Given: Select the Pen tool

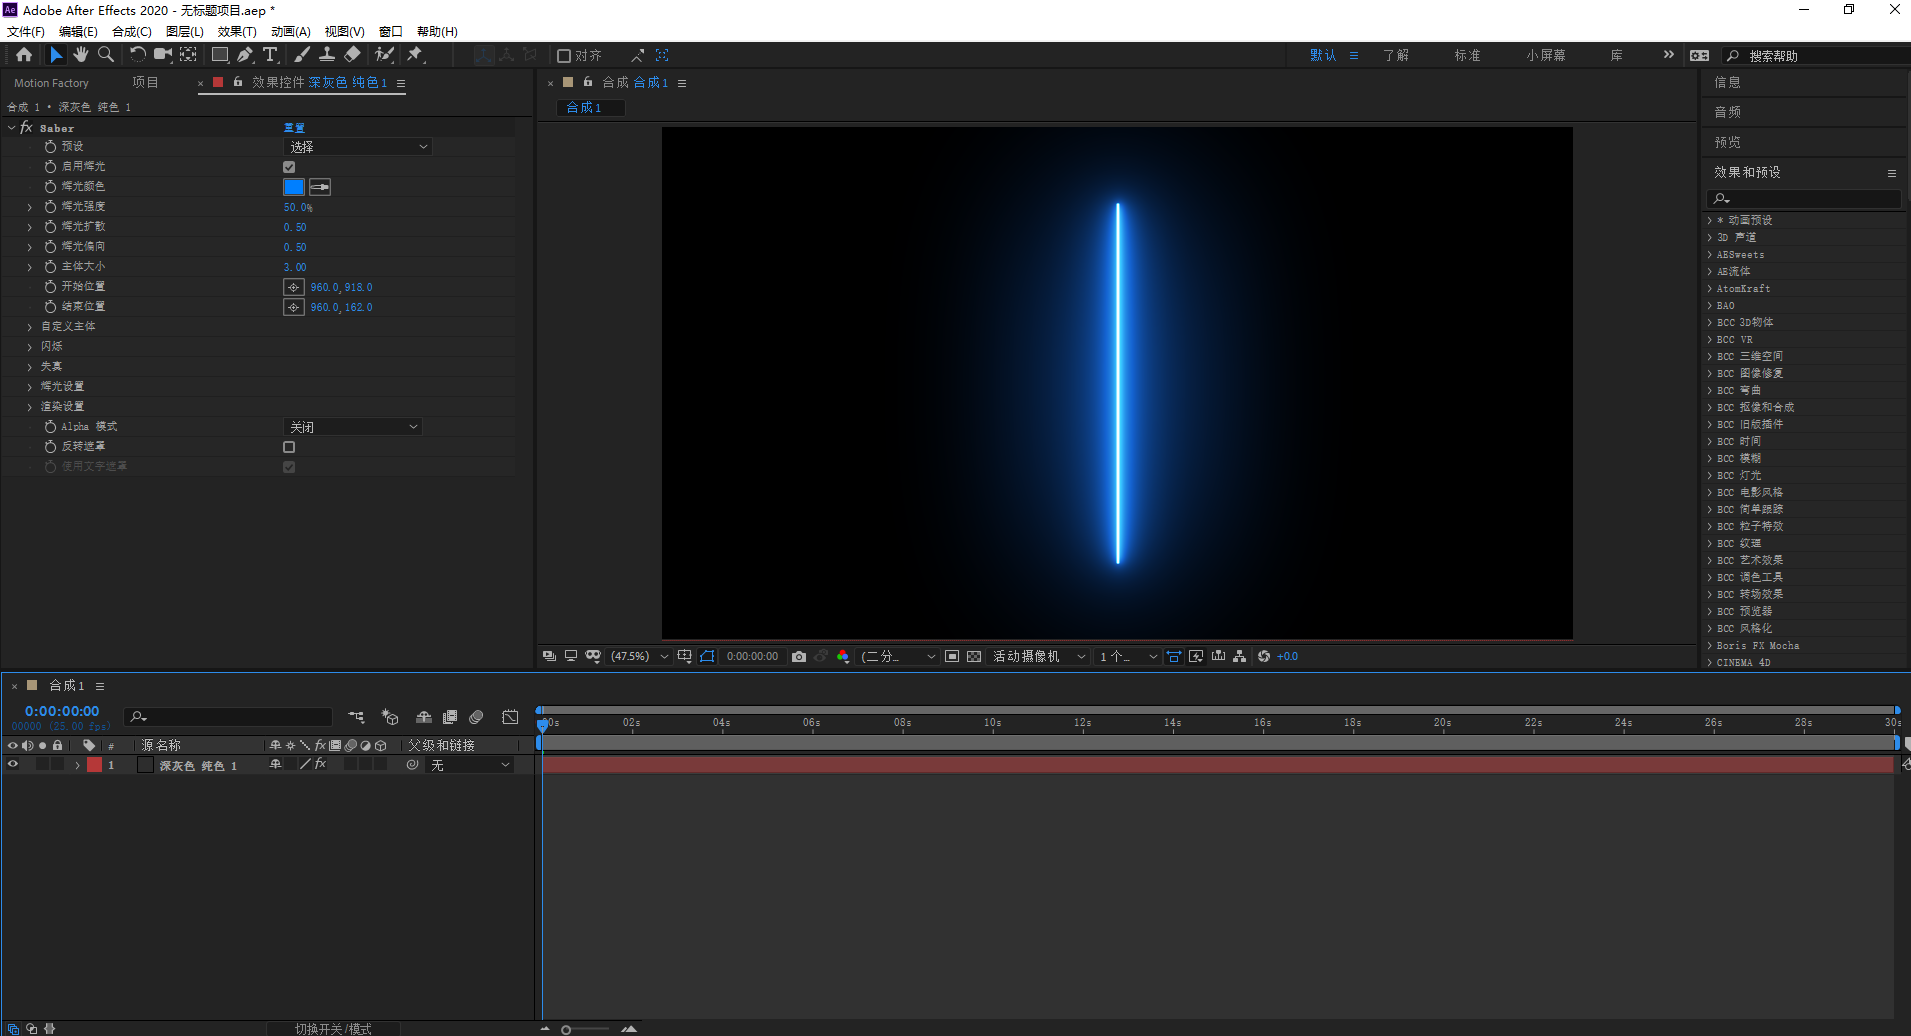Looking at the screenshot, I should click(x=245, y=55).
